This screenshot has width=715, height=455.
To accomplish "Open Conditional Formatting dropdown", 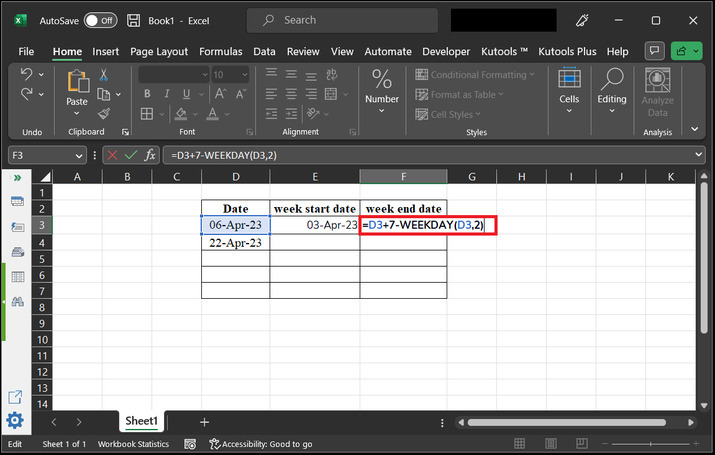I will click(475, 75).
